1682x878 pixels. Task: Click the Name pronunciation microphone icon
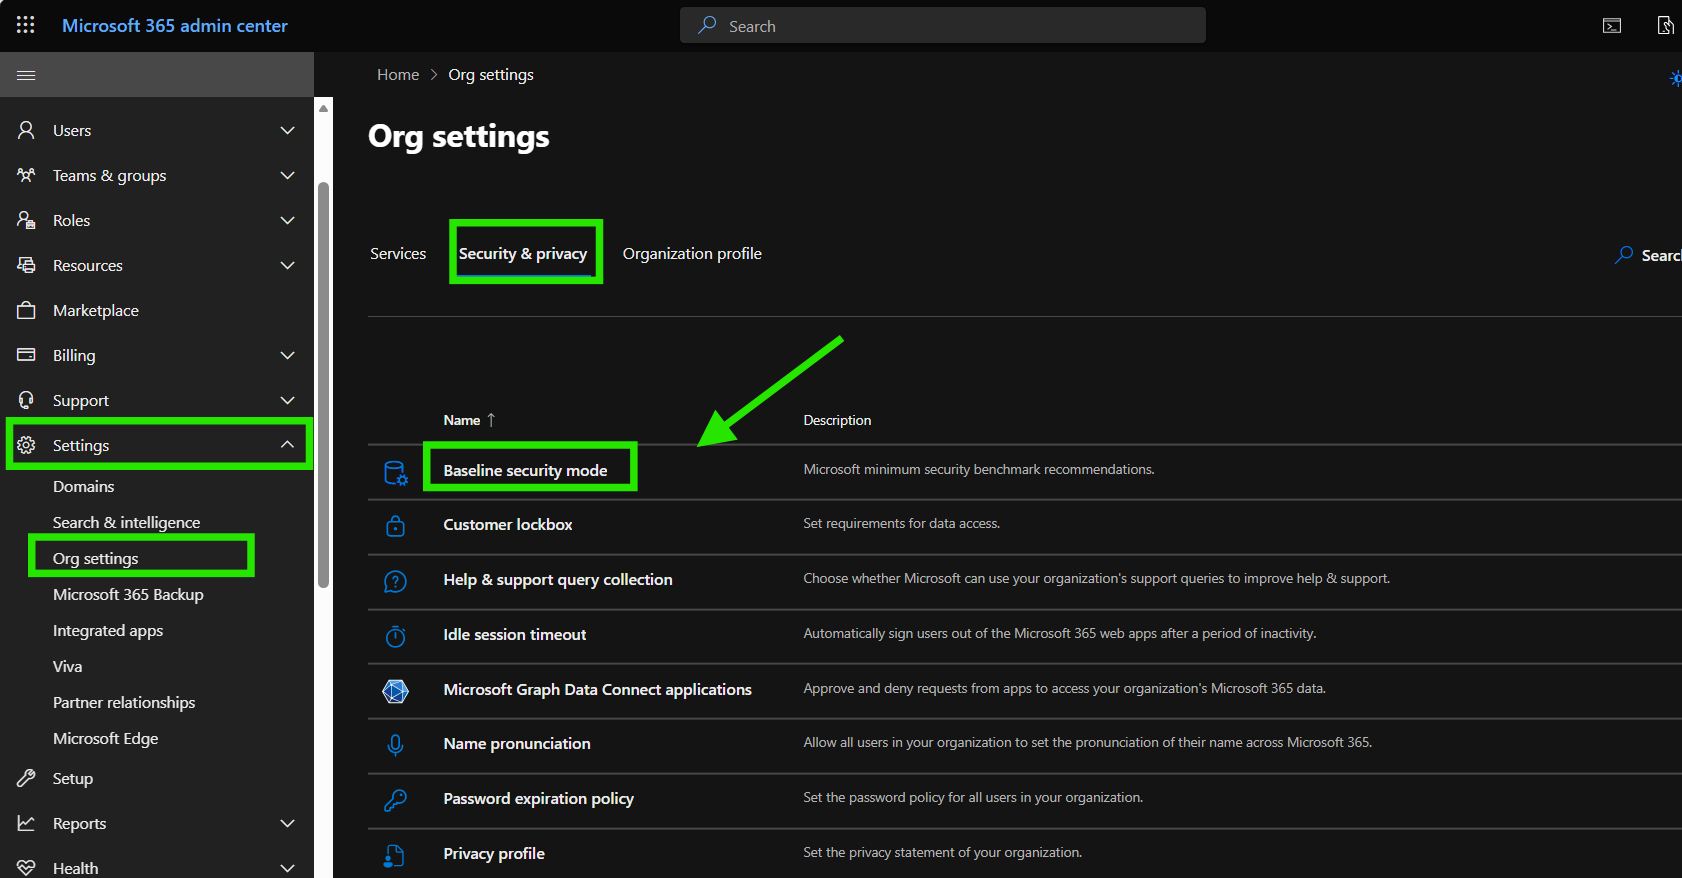(396, 745)
